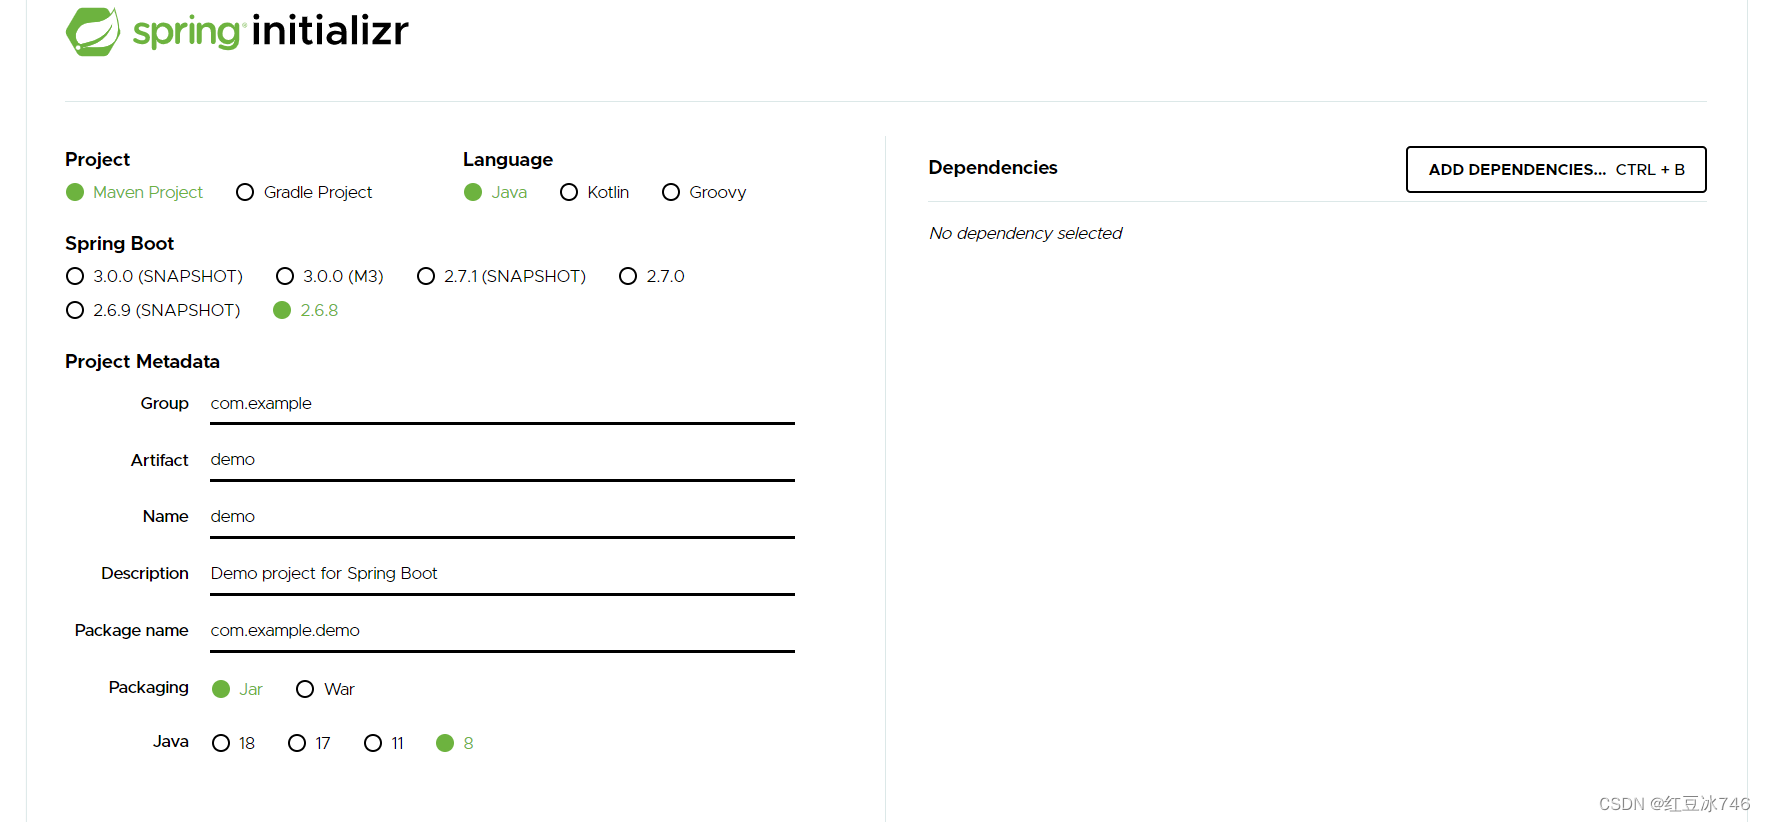Pick Kotlin as the language
1765x822 pixels.
point(594,192)
